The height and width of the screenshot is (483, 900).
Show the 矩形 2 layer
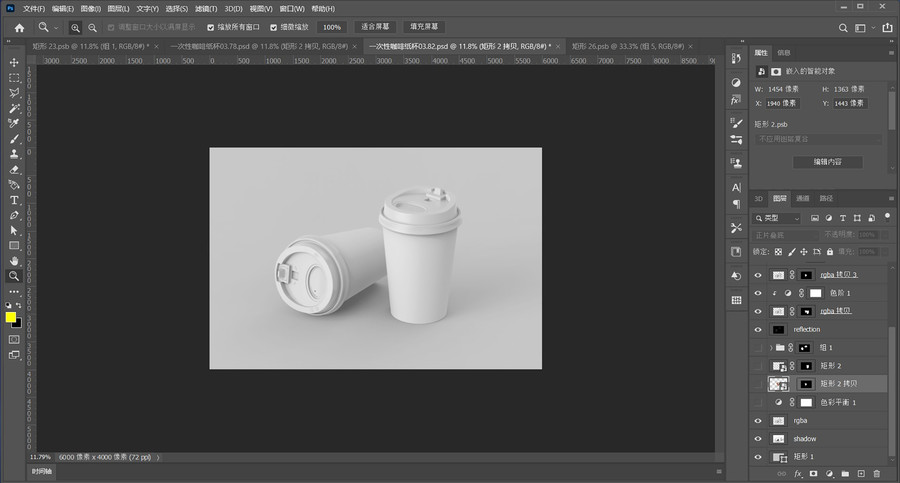pos(758,366)
